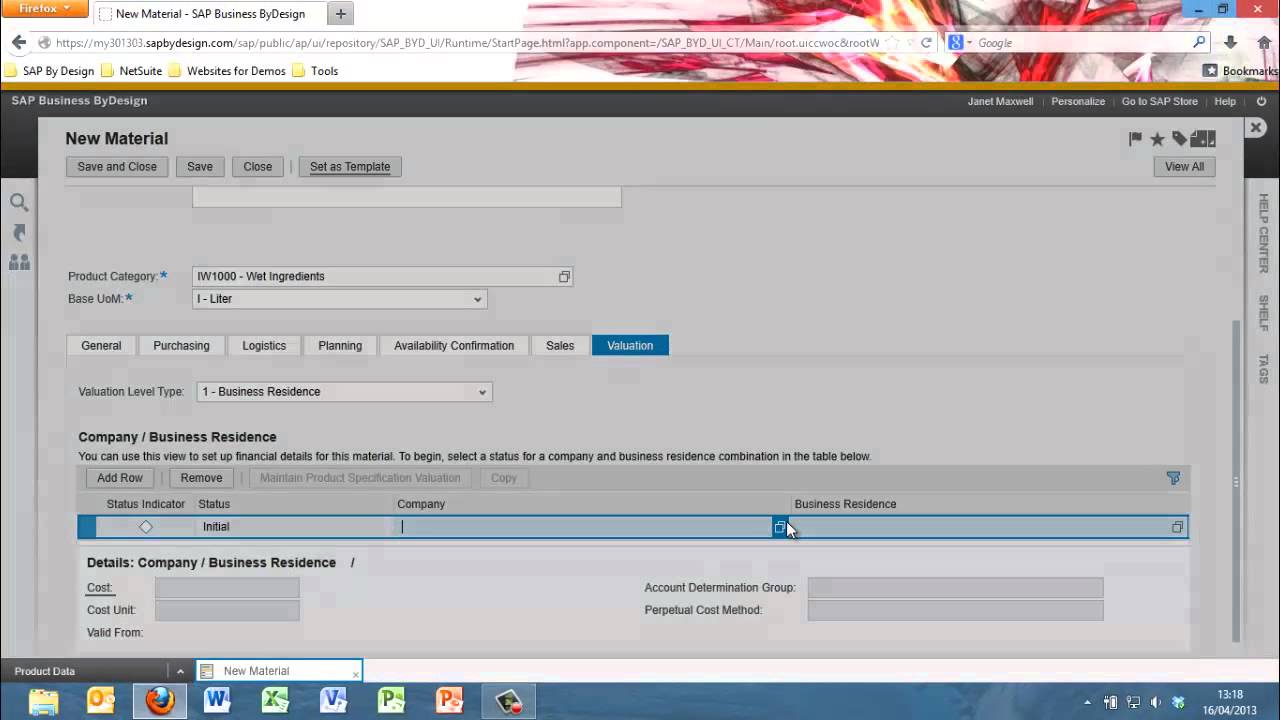Click the vertical scrollbar of the form

1236,480
